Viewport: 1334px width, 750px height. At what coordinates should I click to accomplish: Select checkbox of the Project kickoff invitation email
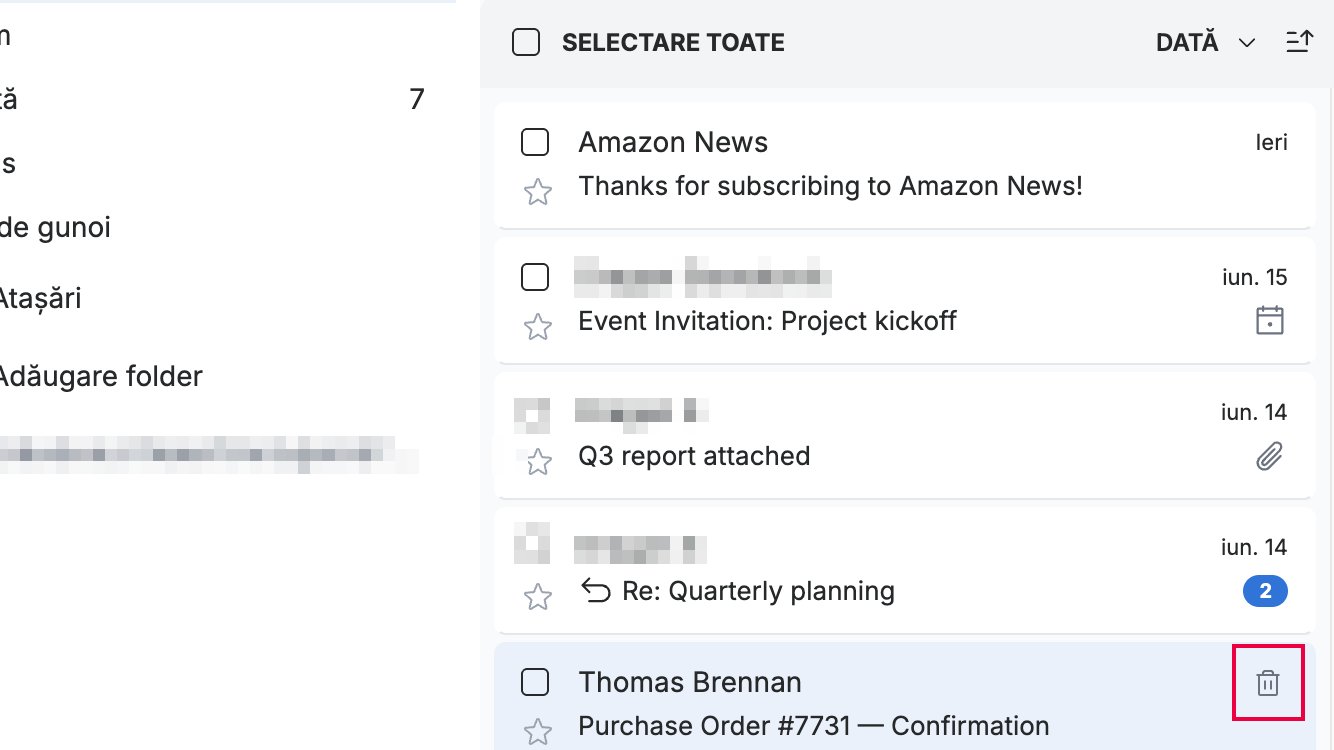(x=535, y=277)
